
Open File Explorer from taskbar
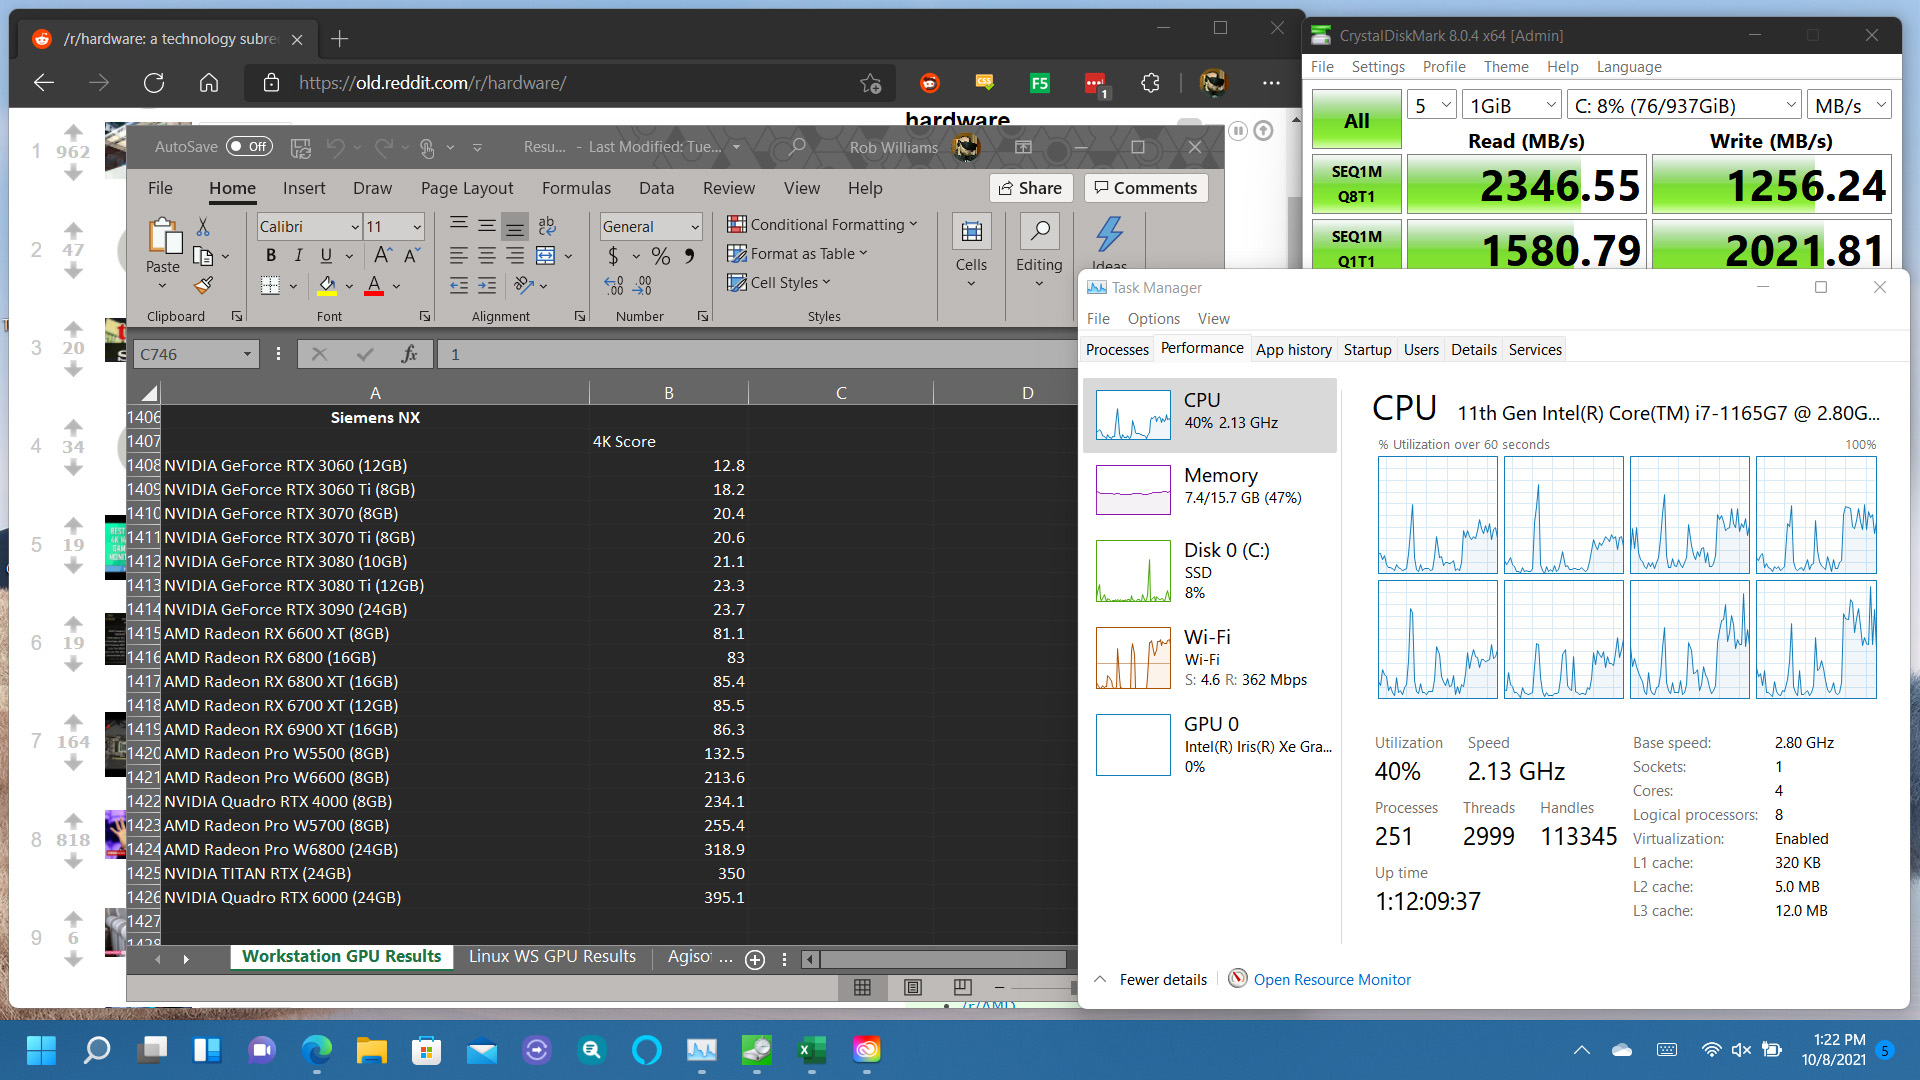pyautogui.click(x=372, y=1049)
